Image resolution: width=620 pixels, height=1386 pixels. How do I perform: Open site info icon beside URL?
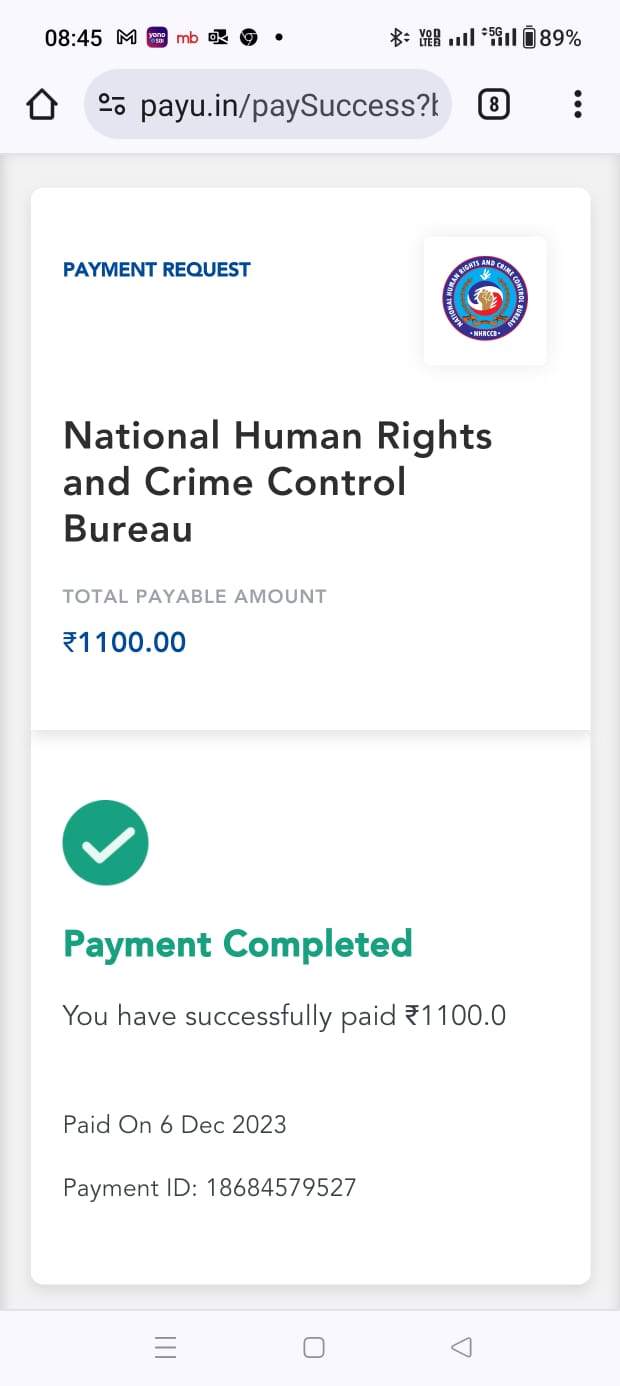(112, 105)
